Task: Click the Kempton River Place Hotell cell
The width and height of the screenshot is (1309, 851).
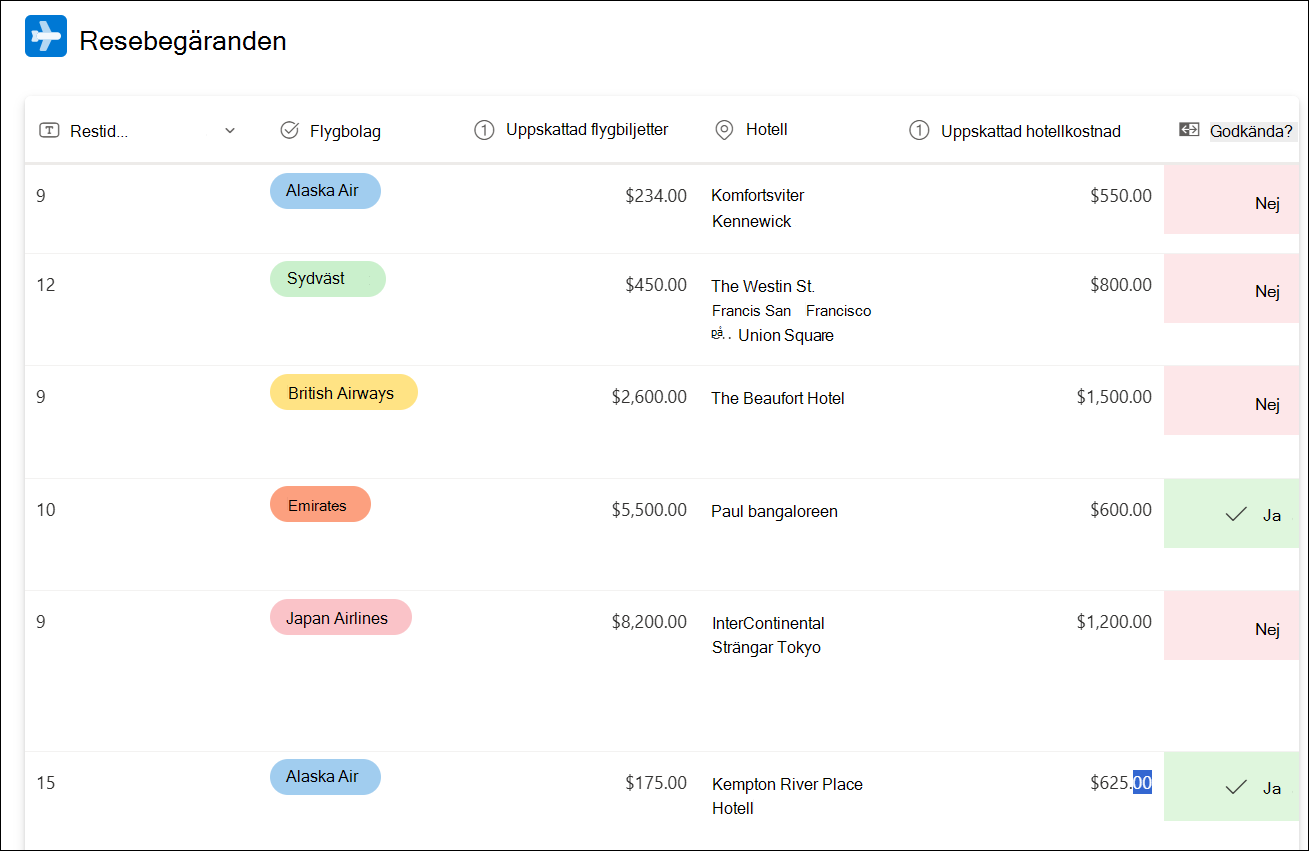Action: [787, 796]
